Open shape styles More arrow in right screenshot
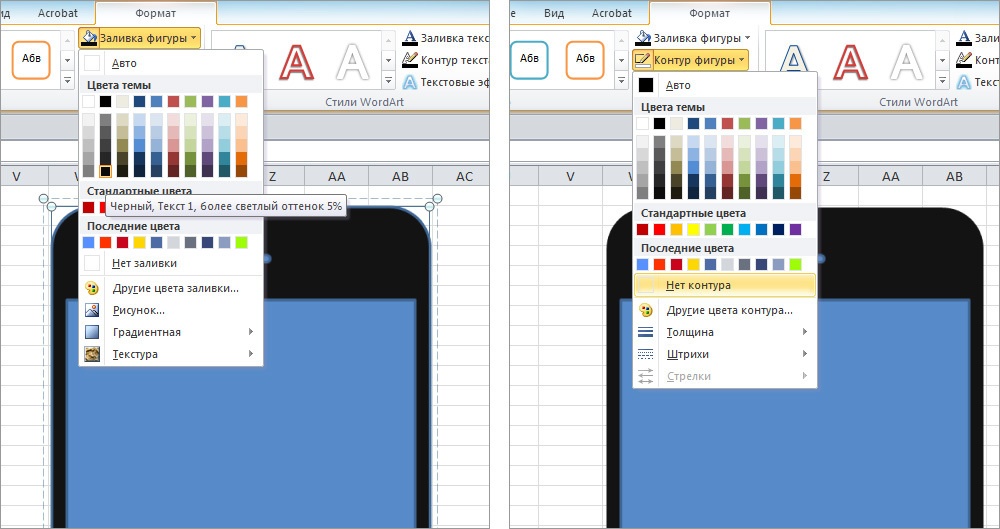 621,81
